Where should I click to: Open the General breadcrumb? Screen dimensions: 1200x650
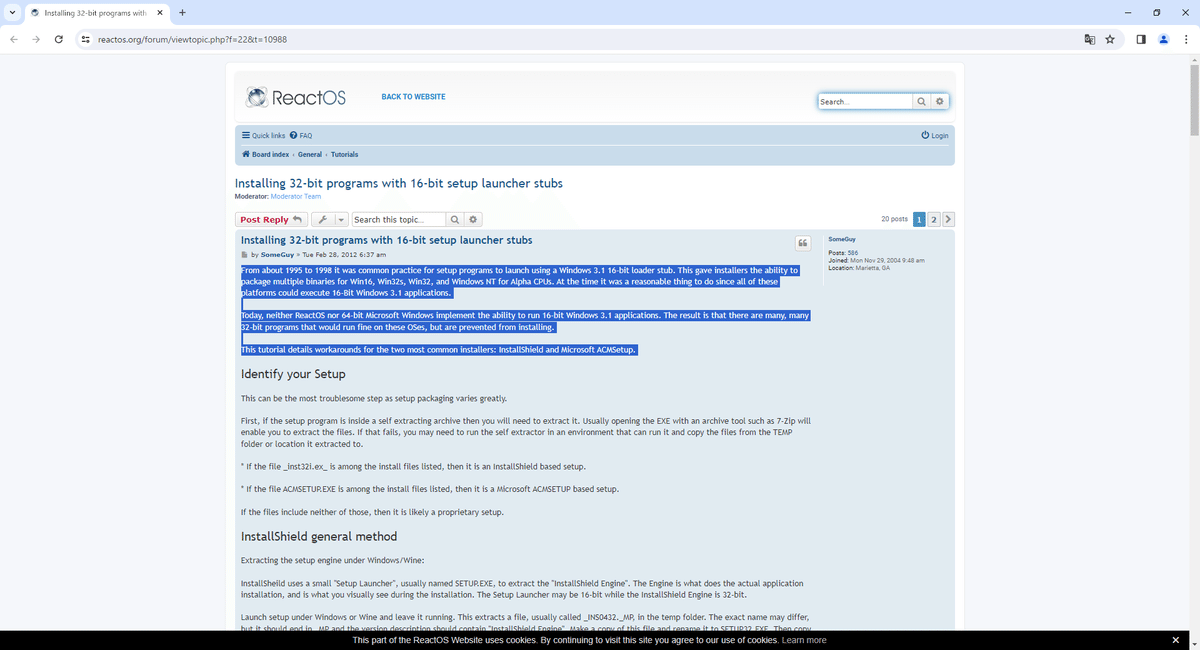coord(310,154)
